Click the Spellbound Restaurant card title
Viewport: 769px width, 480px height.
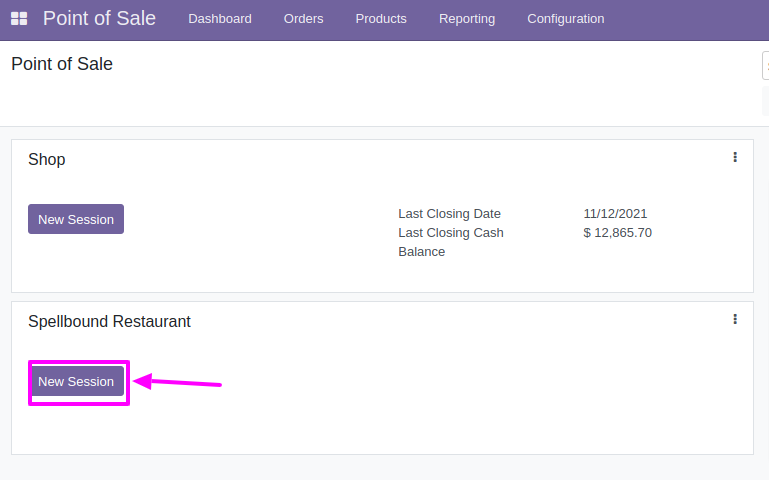point(109,321)
